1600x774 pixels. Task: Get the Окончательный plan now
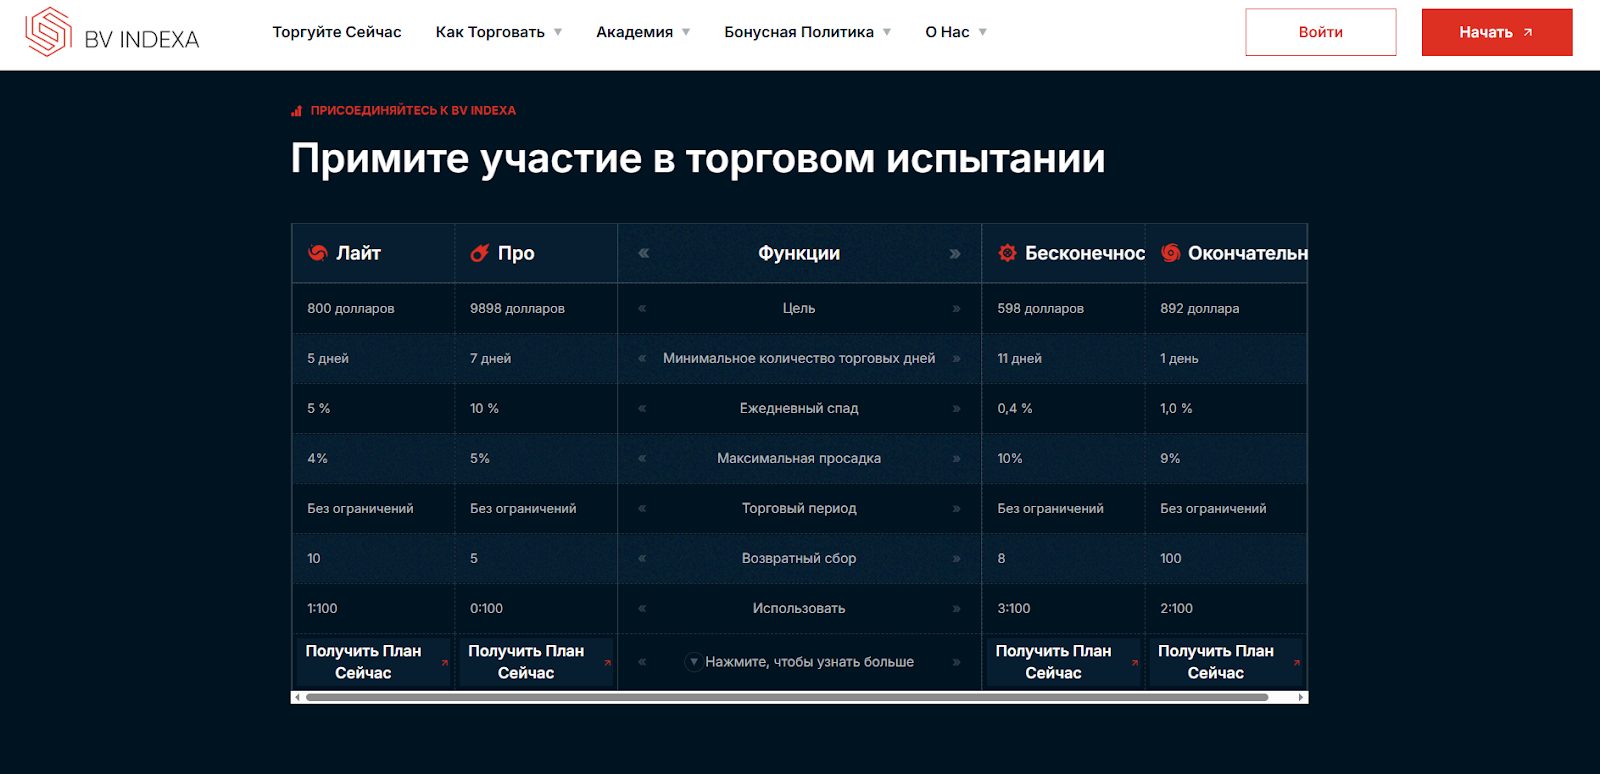1226,662
